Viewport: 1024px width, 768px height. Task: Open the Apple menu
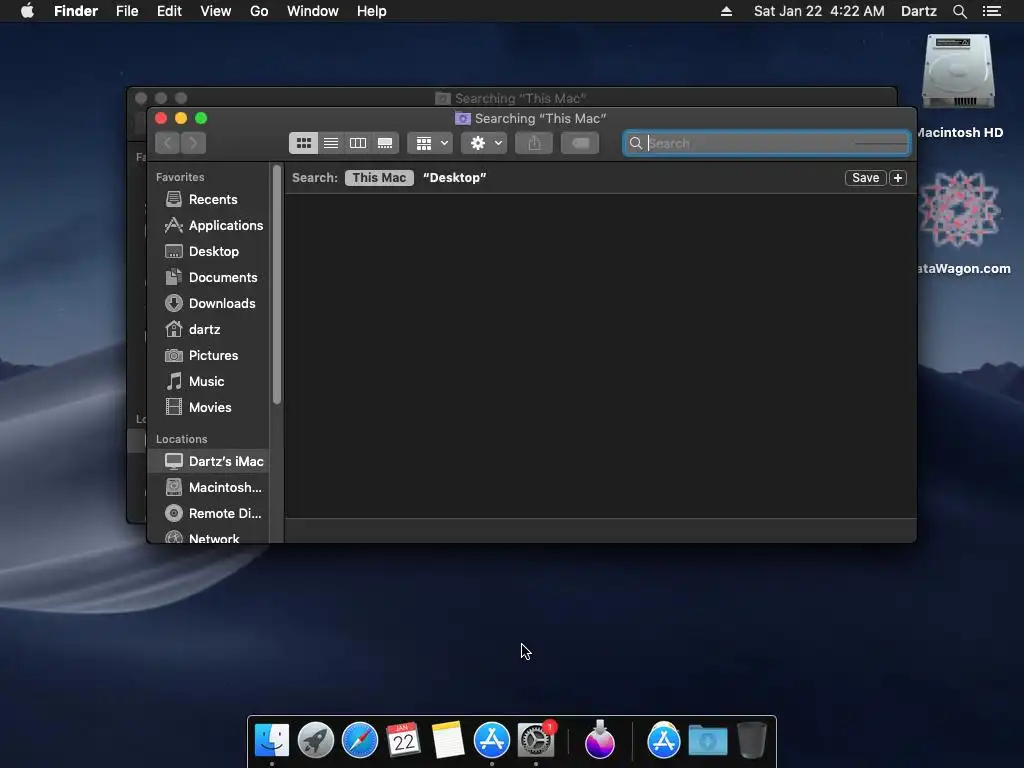click(x=27, y=11)
